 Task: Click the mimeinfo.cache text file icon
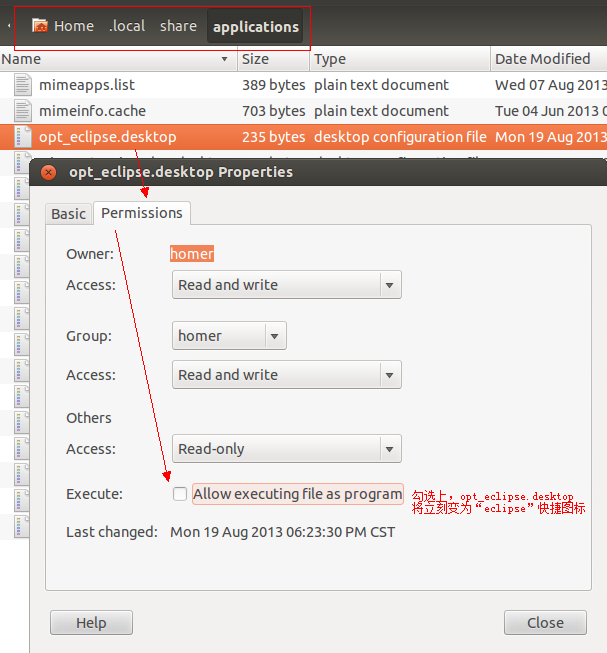point(22,111)
